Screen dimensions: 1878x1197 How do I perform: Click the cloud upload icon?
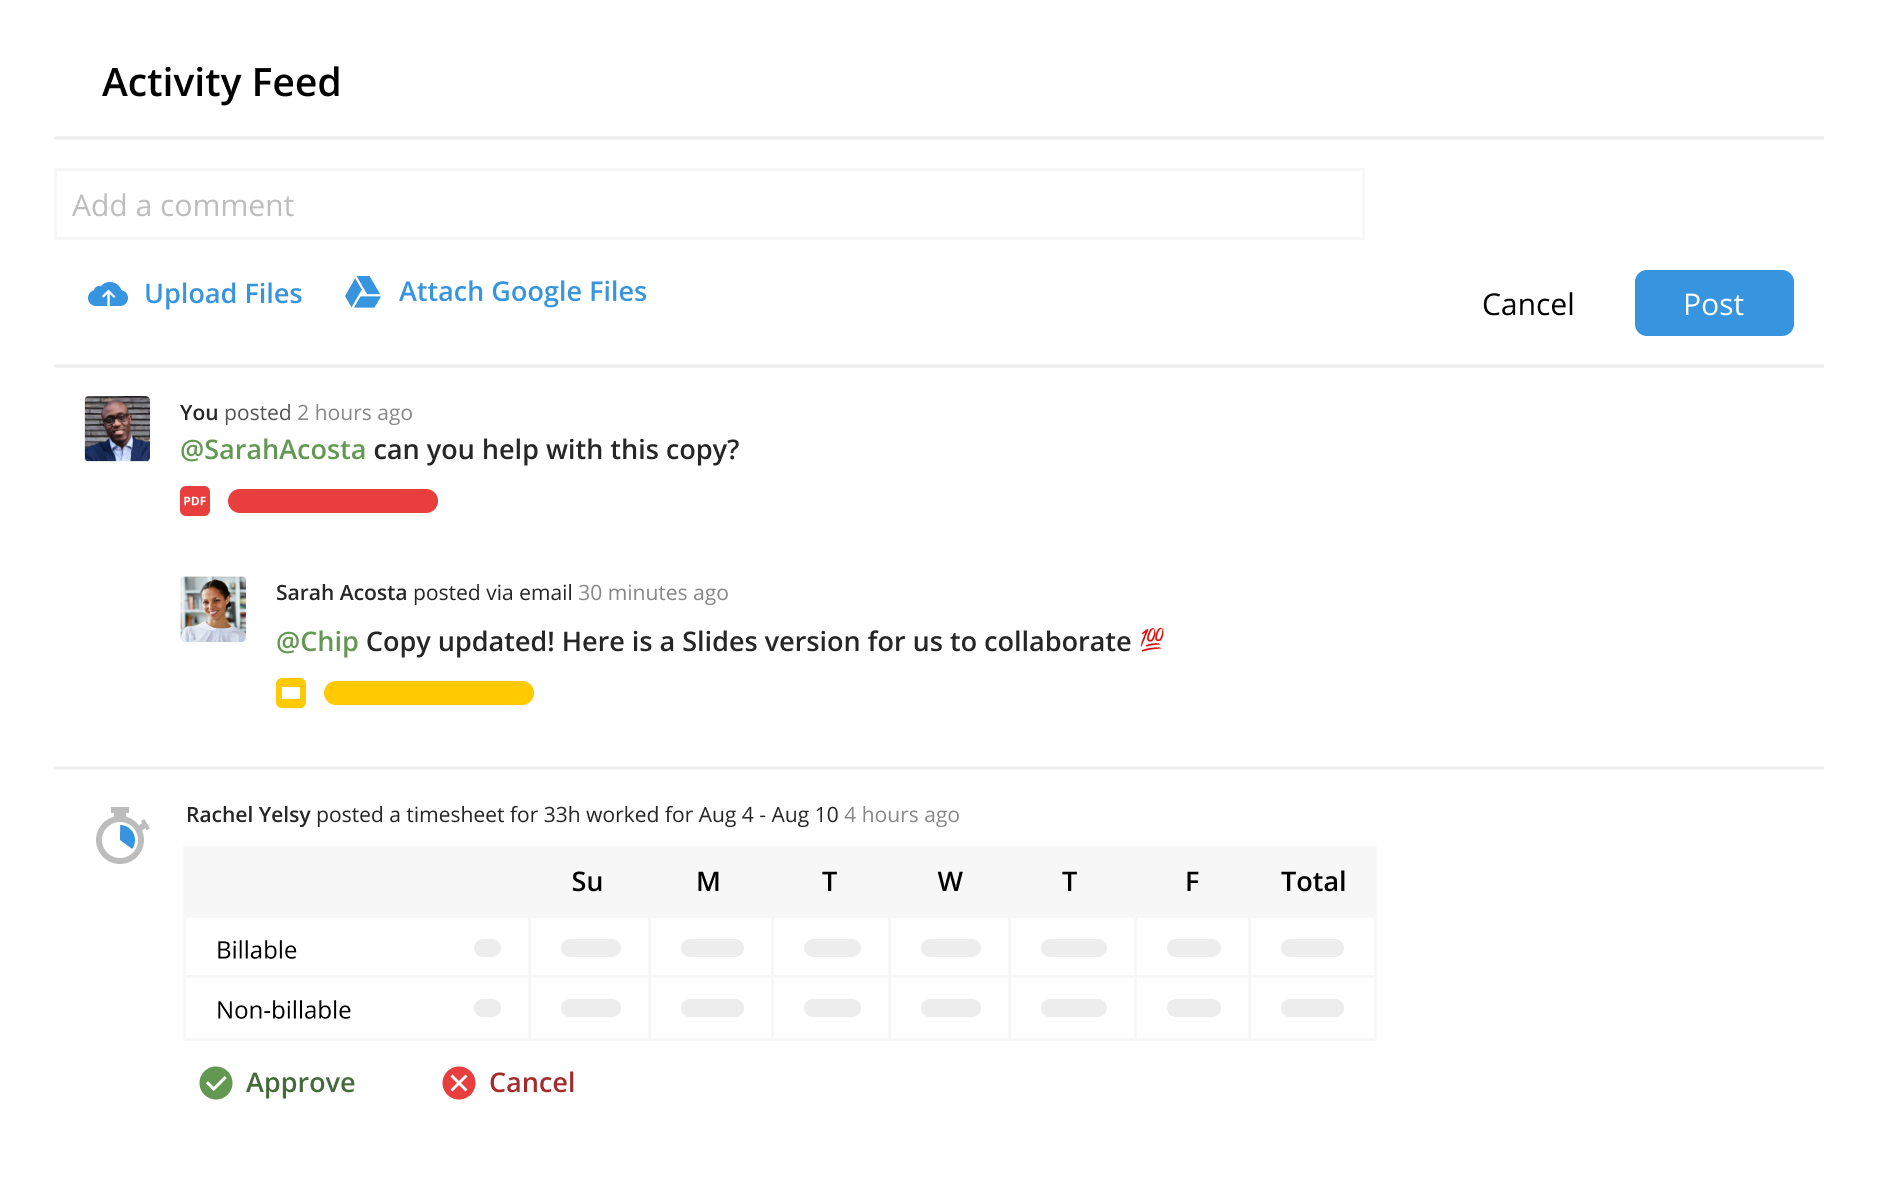pyautogui.click(x=108, y=294)
